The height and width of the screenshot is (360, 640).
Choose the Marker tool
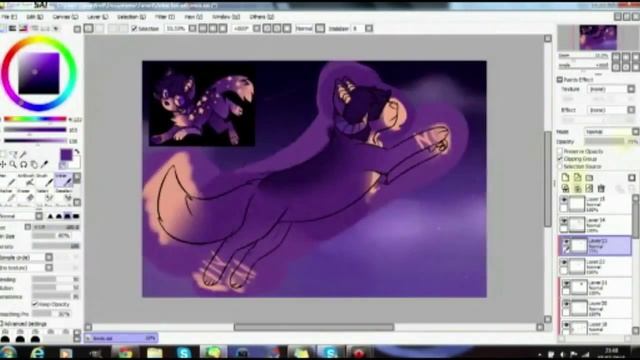[7, 196]
